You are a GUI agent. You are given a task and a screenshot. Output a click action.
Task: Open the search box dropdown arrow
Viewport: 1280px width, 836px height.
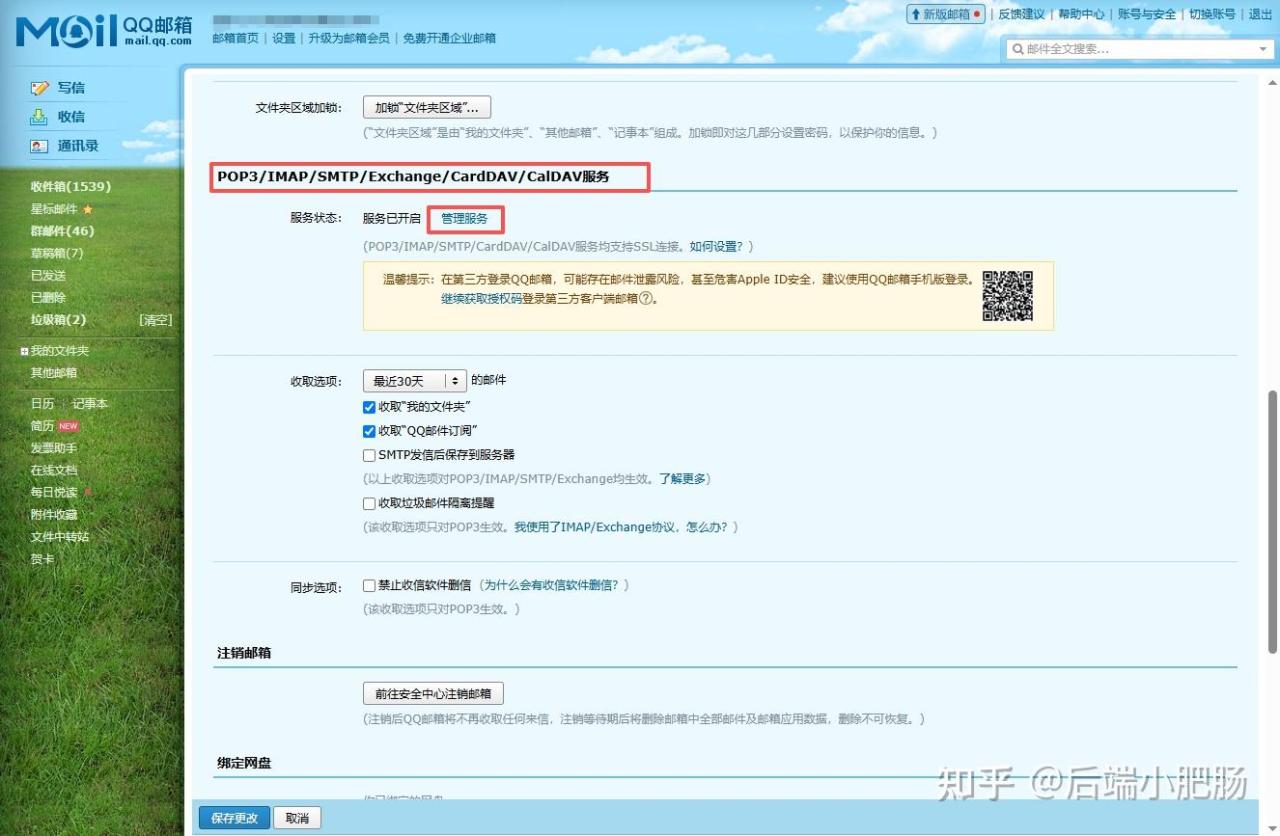(1263, 49)
